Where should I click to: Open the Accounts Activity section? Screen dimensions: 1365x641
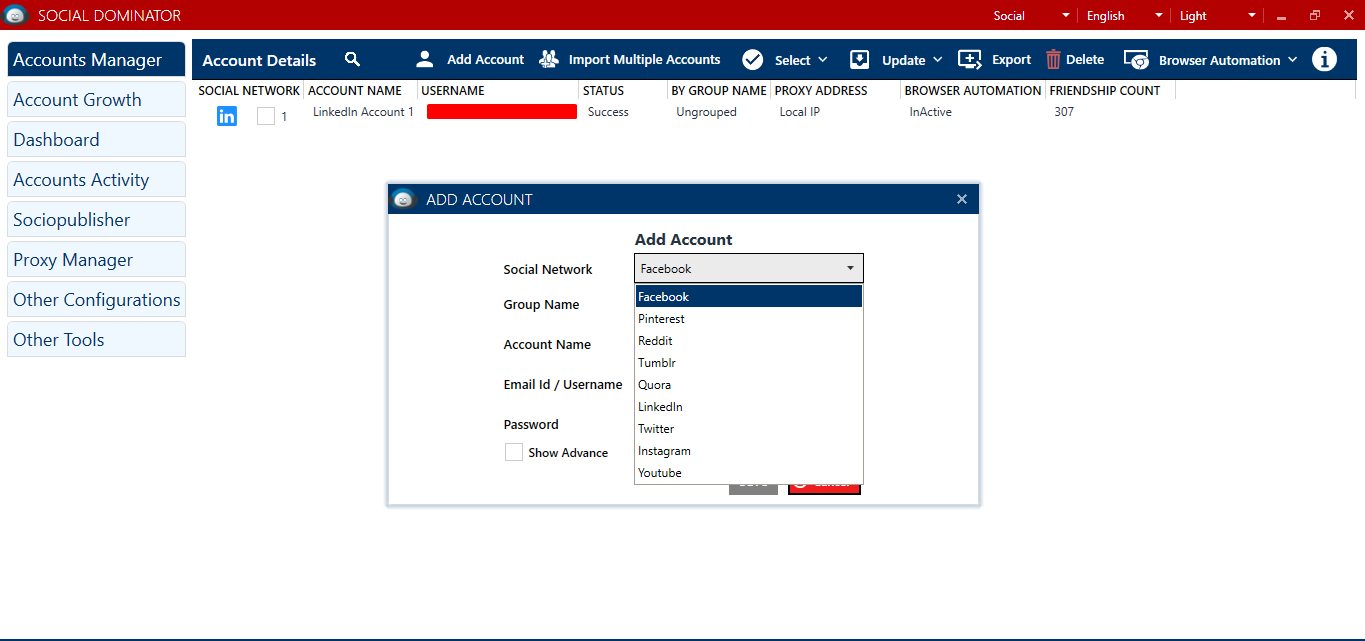pos(96,179)
